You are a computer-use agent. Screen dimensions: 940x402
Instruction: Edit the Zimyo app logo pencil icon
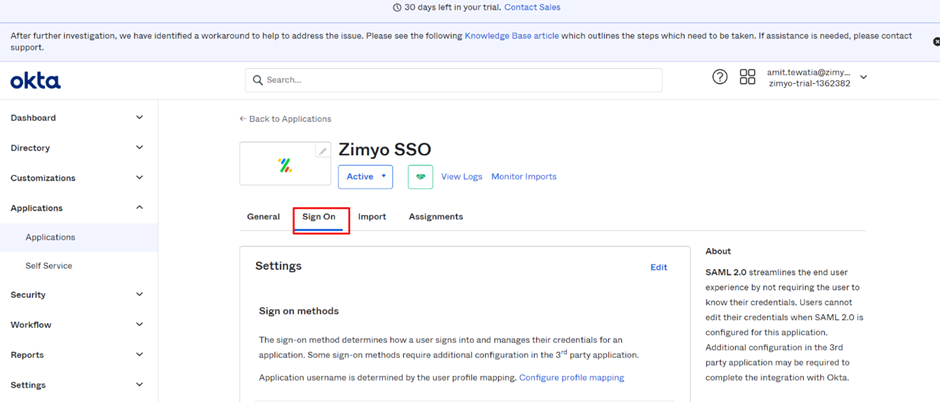tap(323, 151)
